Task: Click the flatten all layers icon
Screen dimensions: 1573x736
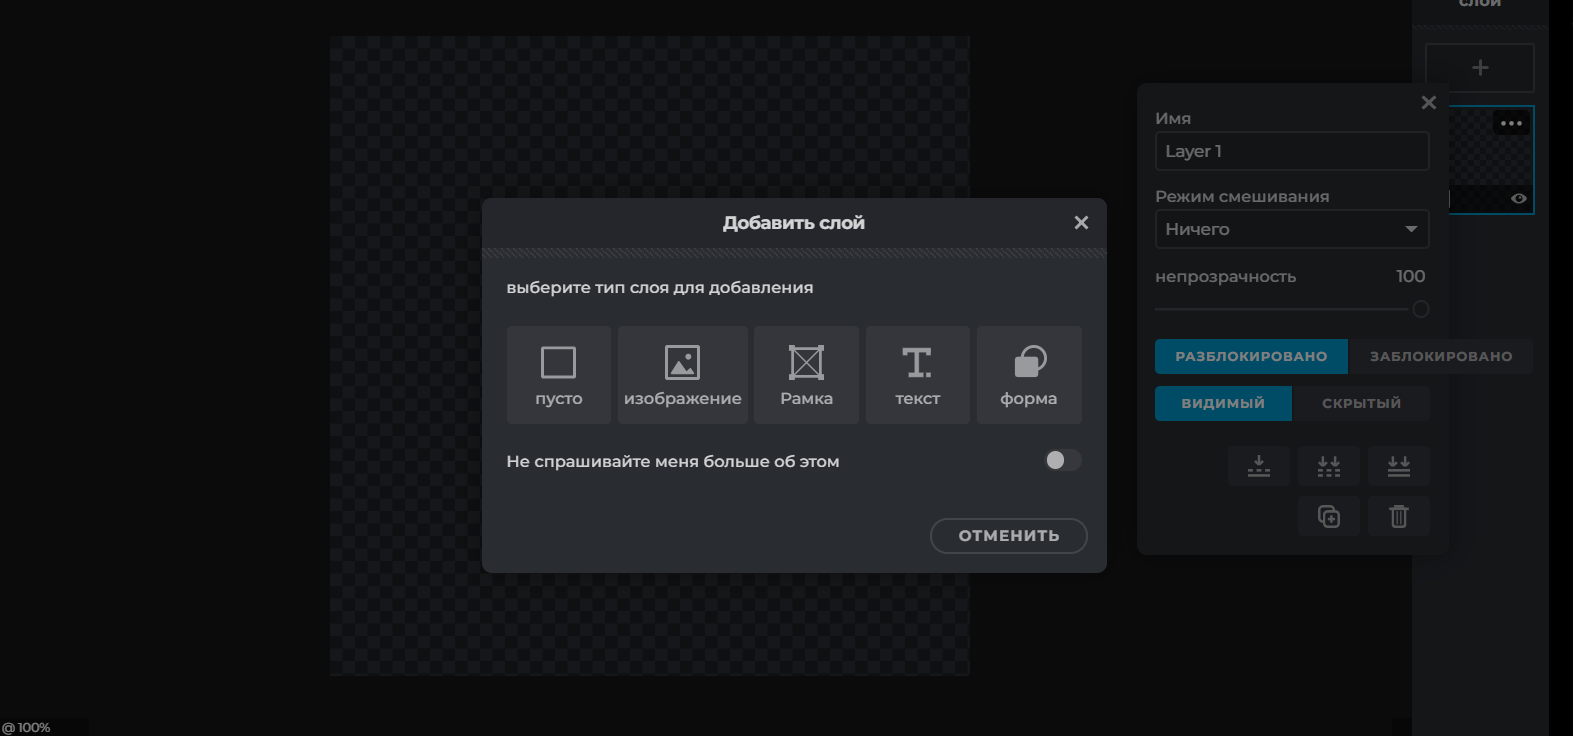Action: click(x=1399, y=466)
